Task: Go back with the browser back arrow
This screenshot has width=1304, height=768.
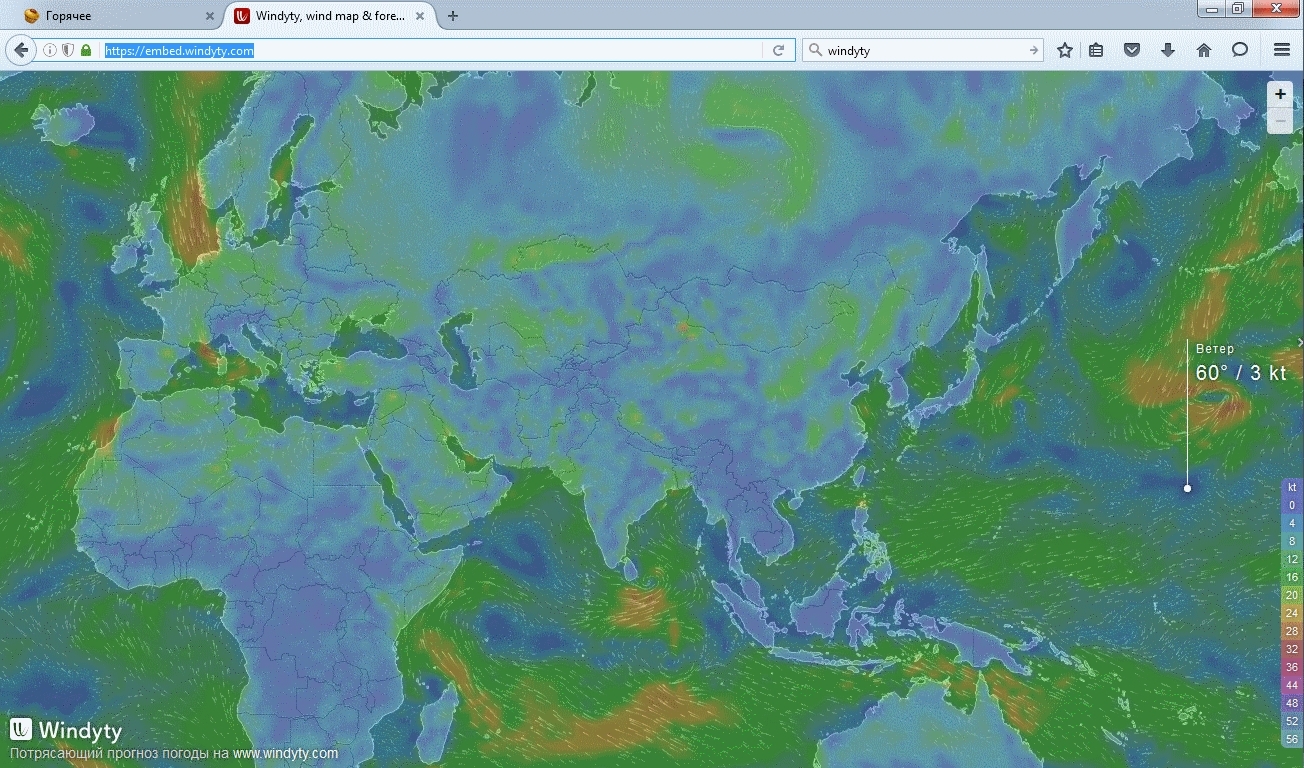Action: coord(21,50)
